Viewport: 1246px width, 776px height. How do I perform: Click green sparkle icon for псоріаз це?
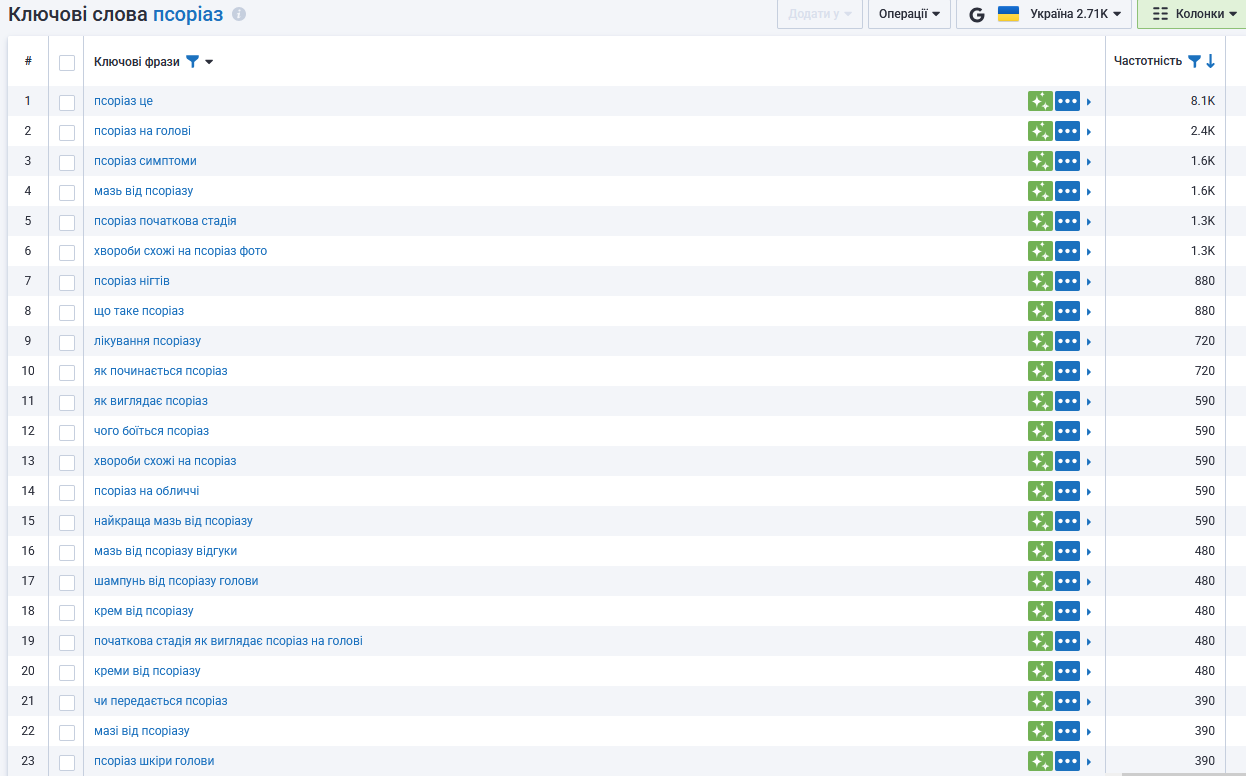click(1040, 101)
